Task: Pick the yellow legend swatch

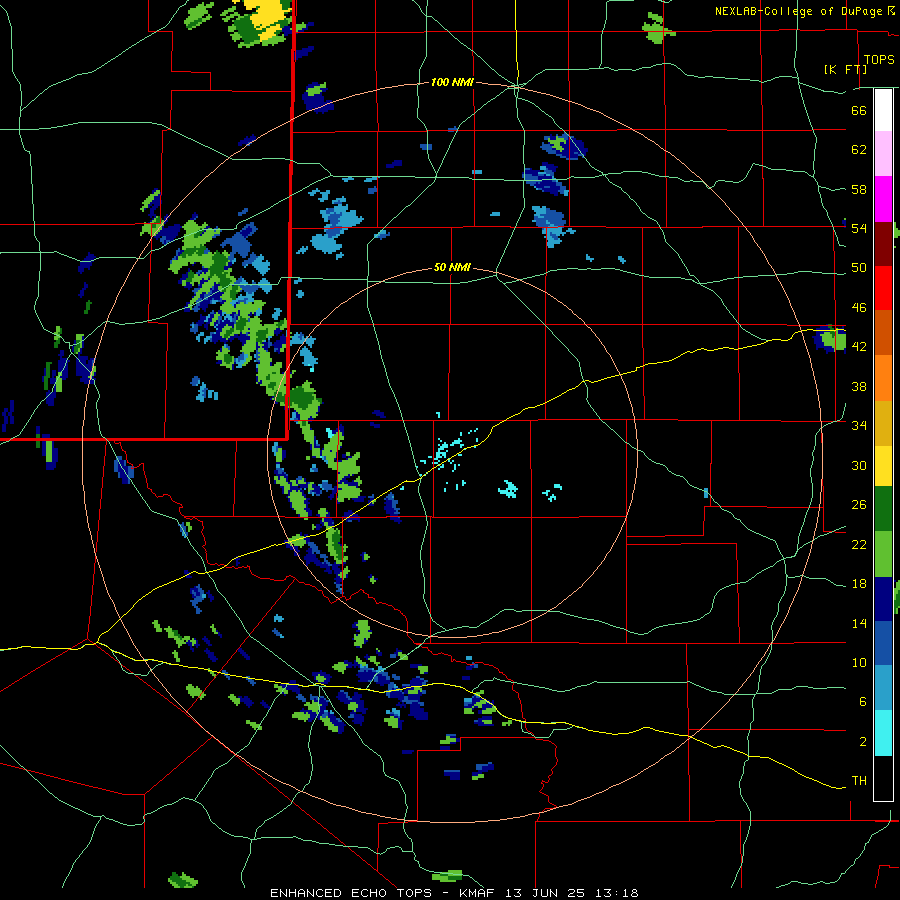Action: (883, 466)
